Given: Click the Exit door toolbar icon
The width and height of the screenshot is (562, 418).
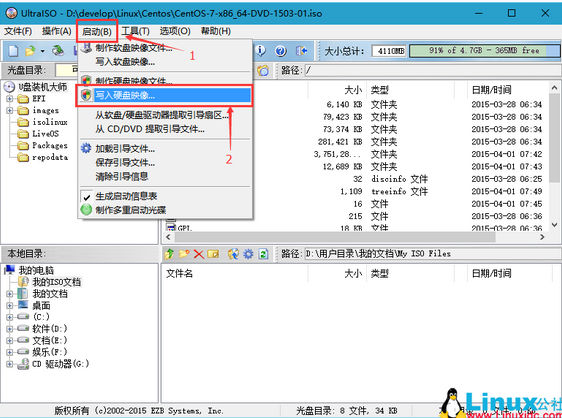Looking at the screenshot, I should point(301,51).
